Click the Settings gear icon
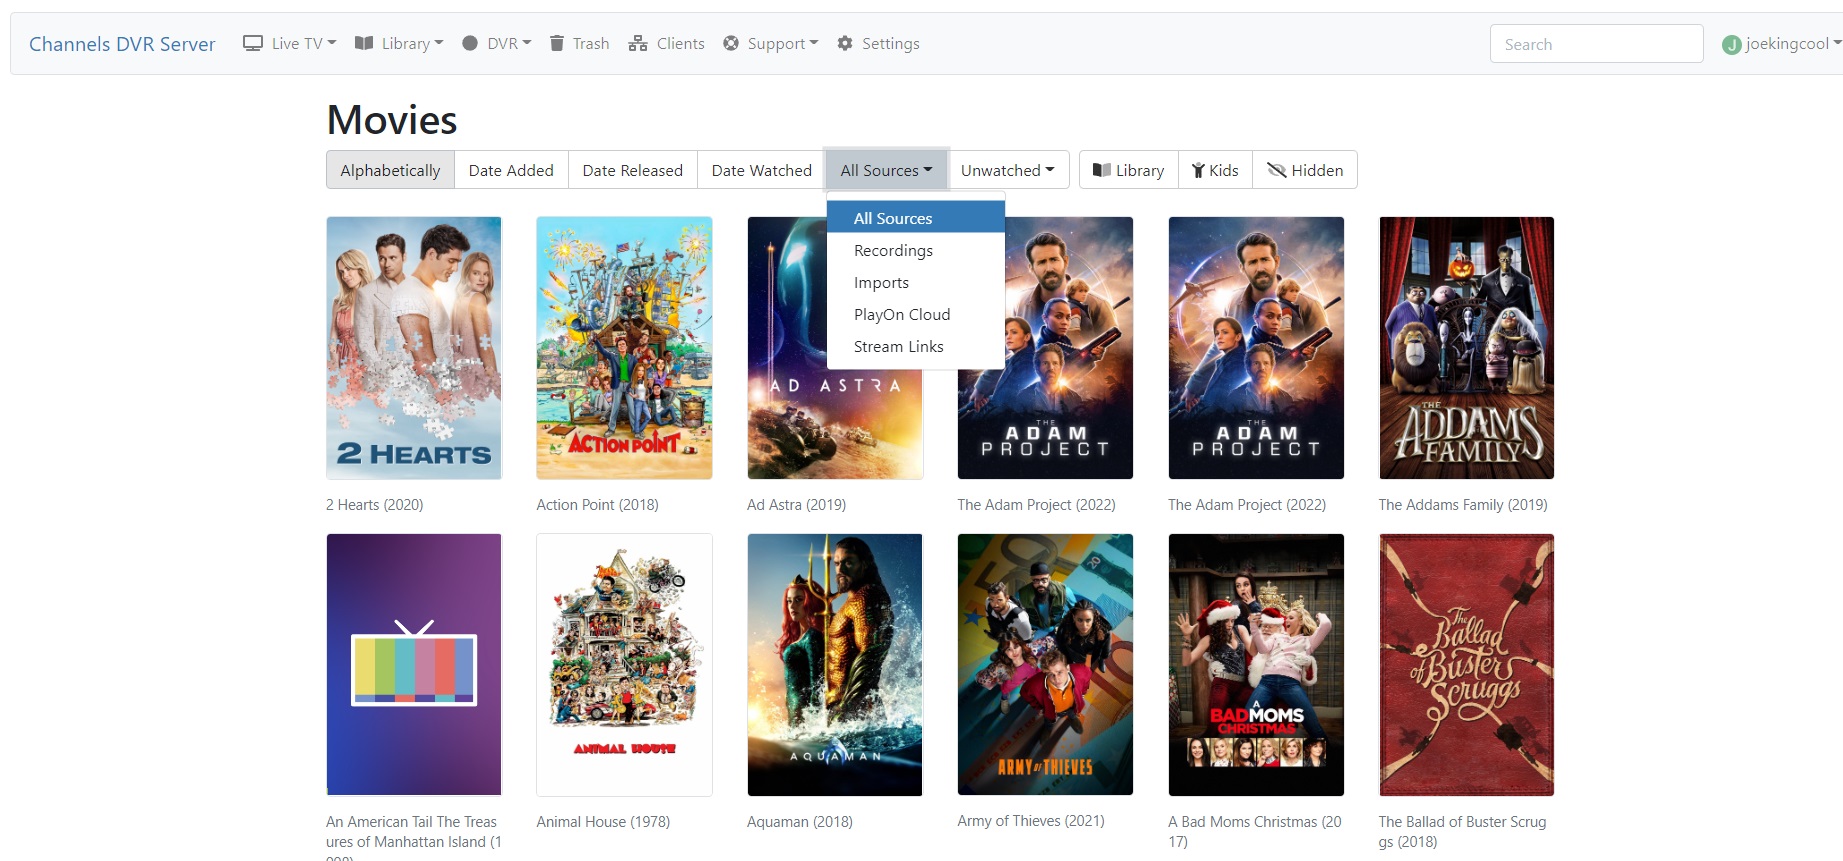Screen dimensions: 1843x861 845,43
